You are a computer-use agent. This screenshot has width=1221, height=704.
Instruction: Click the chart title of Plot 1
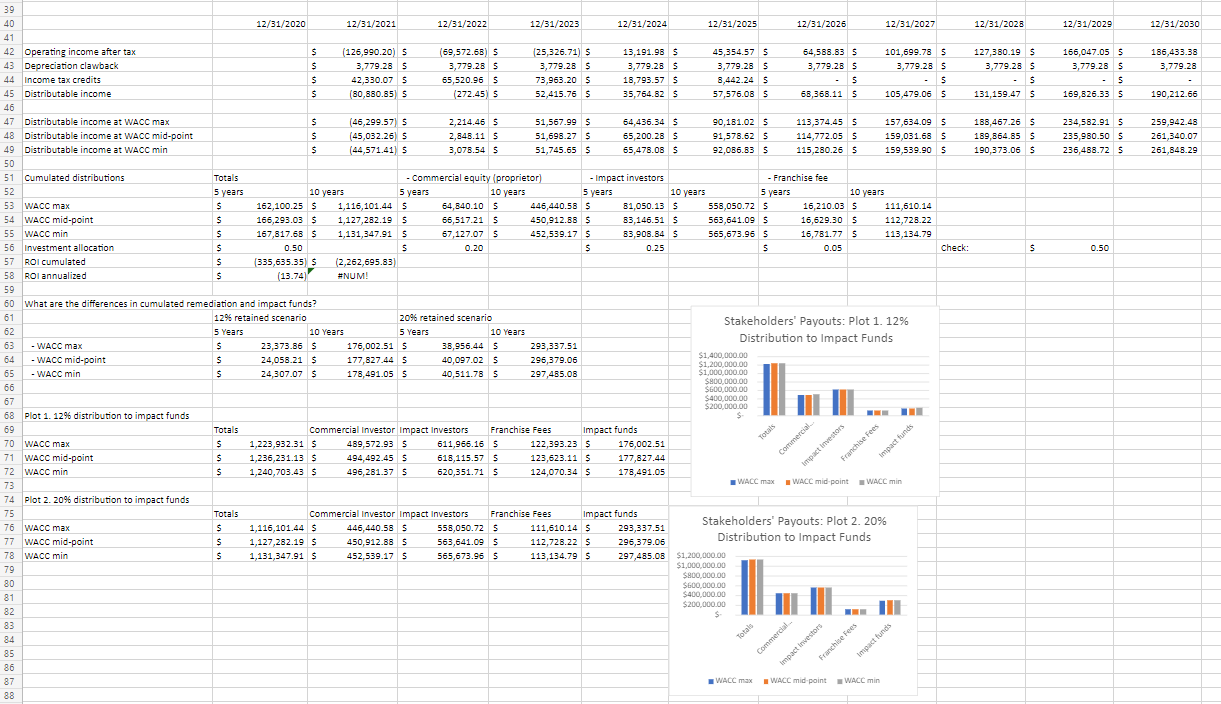[x=814, y=329]
